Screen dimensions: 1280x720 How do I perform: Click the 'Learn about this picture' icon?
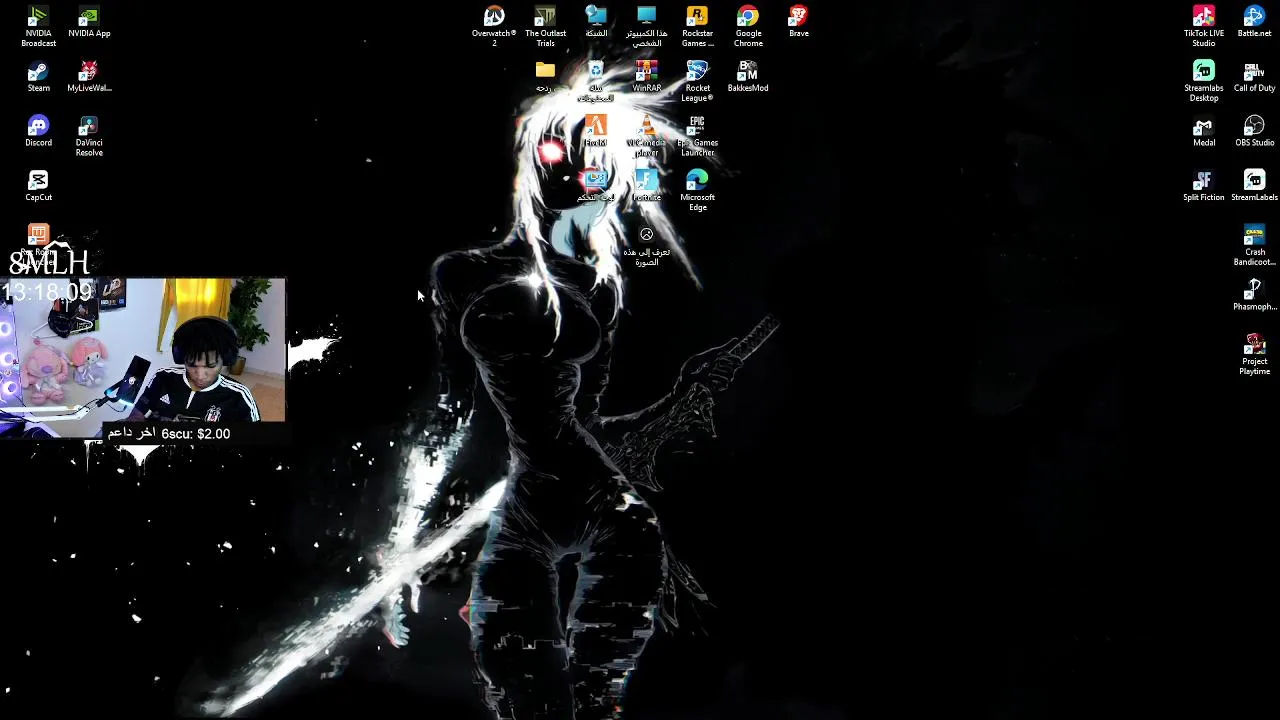[646, 246]
